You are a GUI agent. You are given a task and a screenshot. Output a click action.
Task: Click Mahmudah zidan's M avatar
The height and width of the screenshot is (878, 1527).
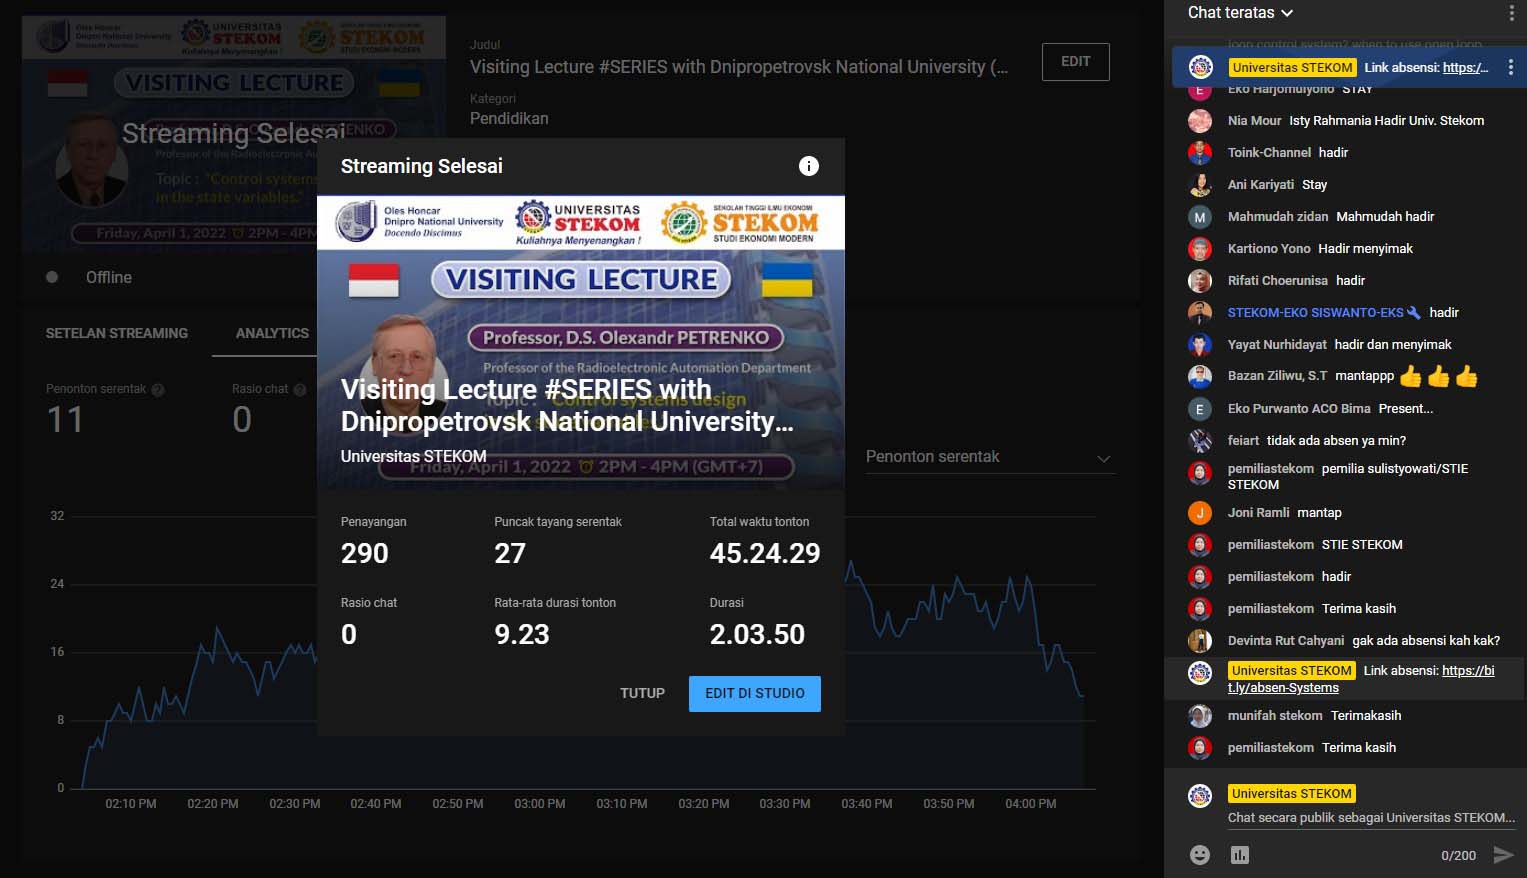pos(1200,217)
